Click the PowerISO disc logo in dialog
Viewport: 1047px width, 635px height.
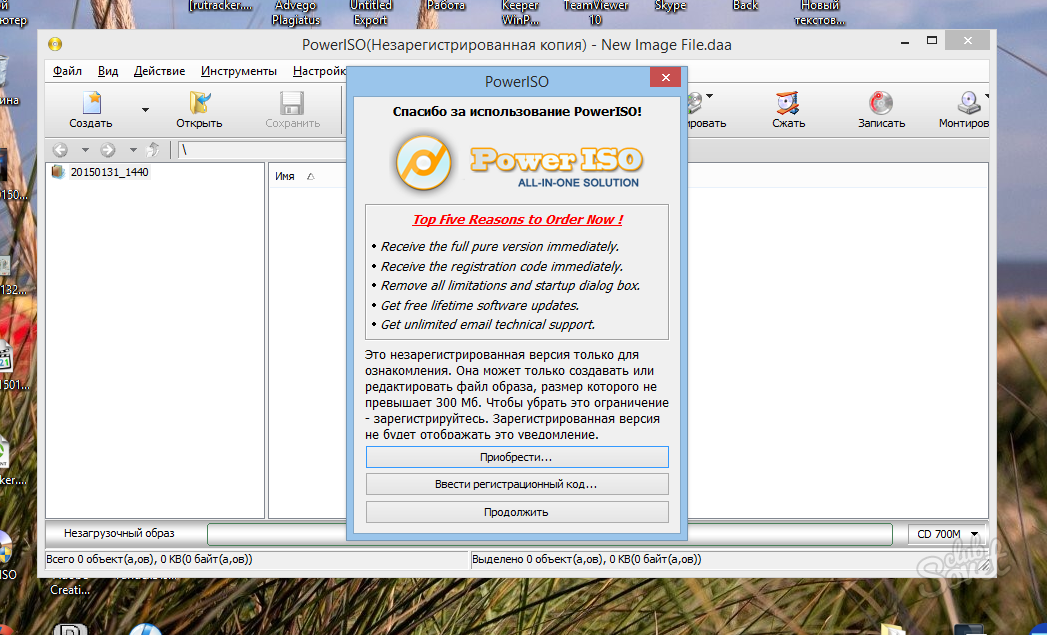tap(423, 162)
